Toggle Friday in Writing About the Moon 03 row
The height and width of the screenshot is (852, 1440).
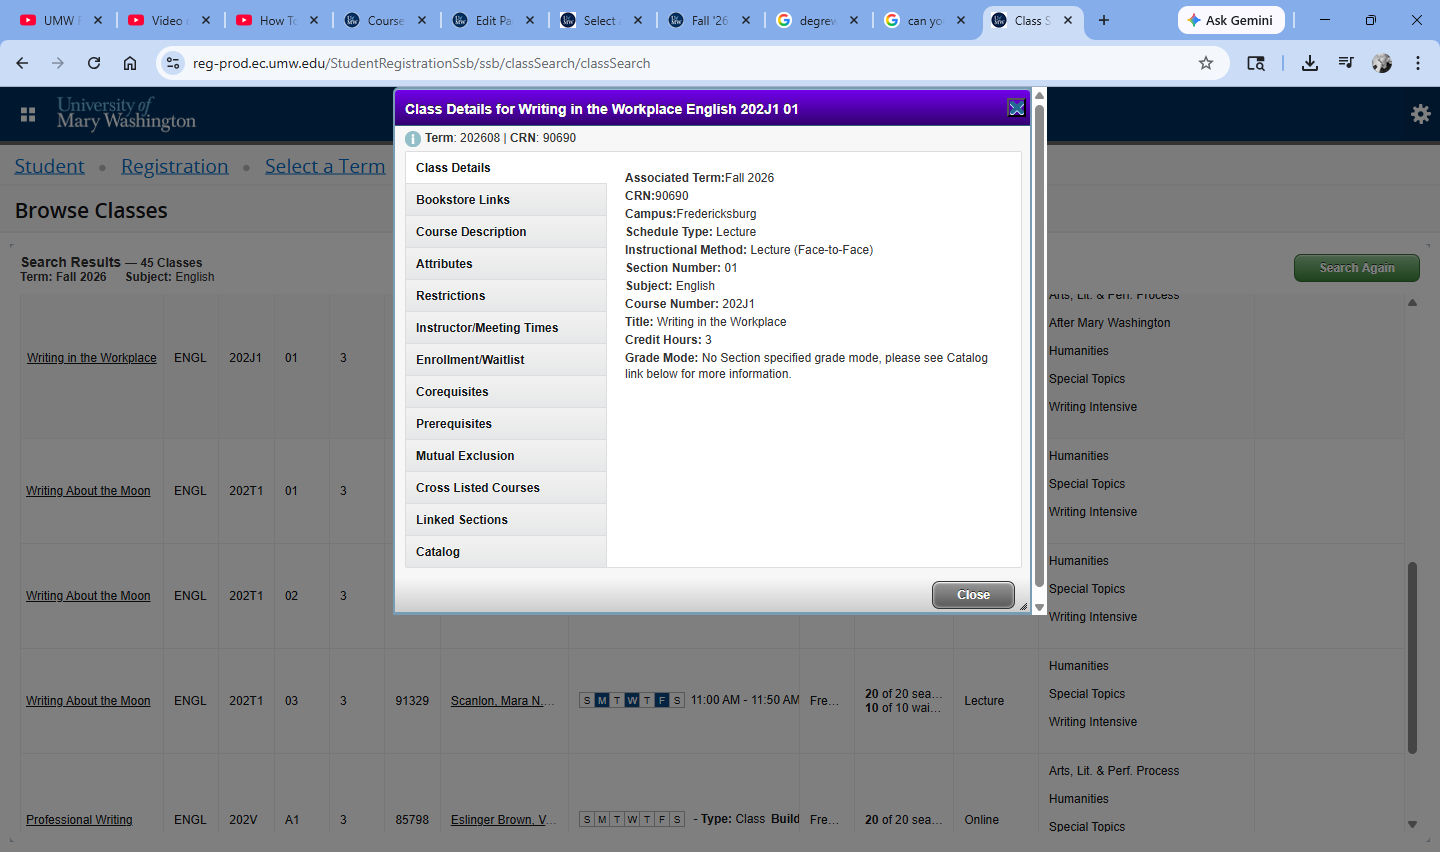point(662,701)
